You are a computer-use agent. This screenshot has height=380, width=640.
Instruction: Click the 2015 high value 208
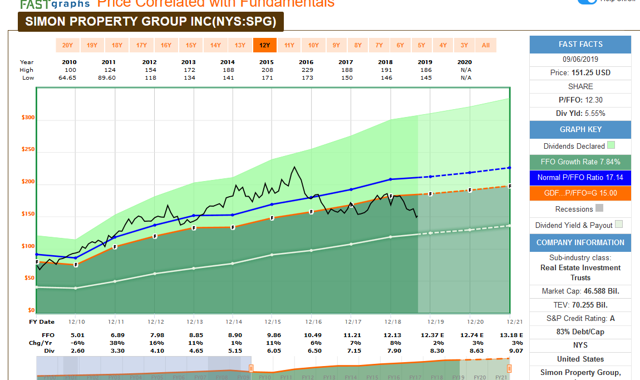tap(267, 70)
